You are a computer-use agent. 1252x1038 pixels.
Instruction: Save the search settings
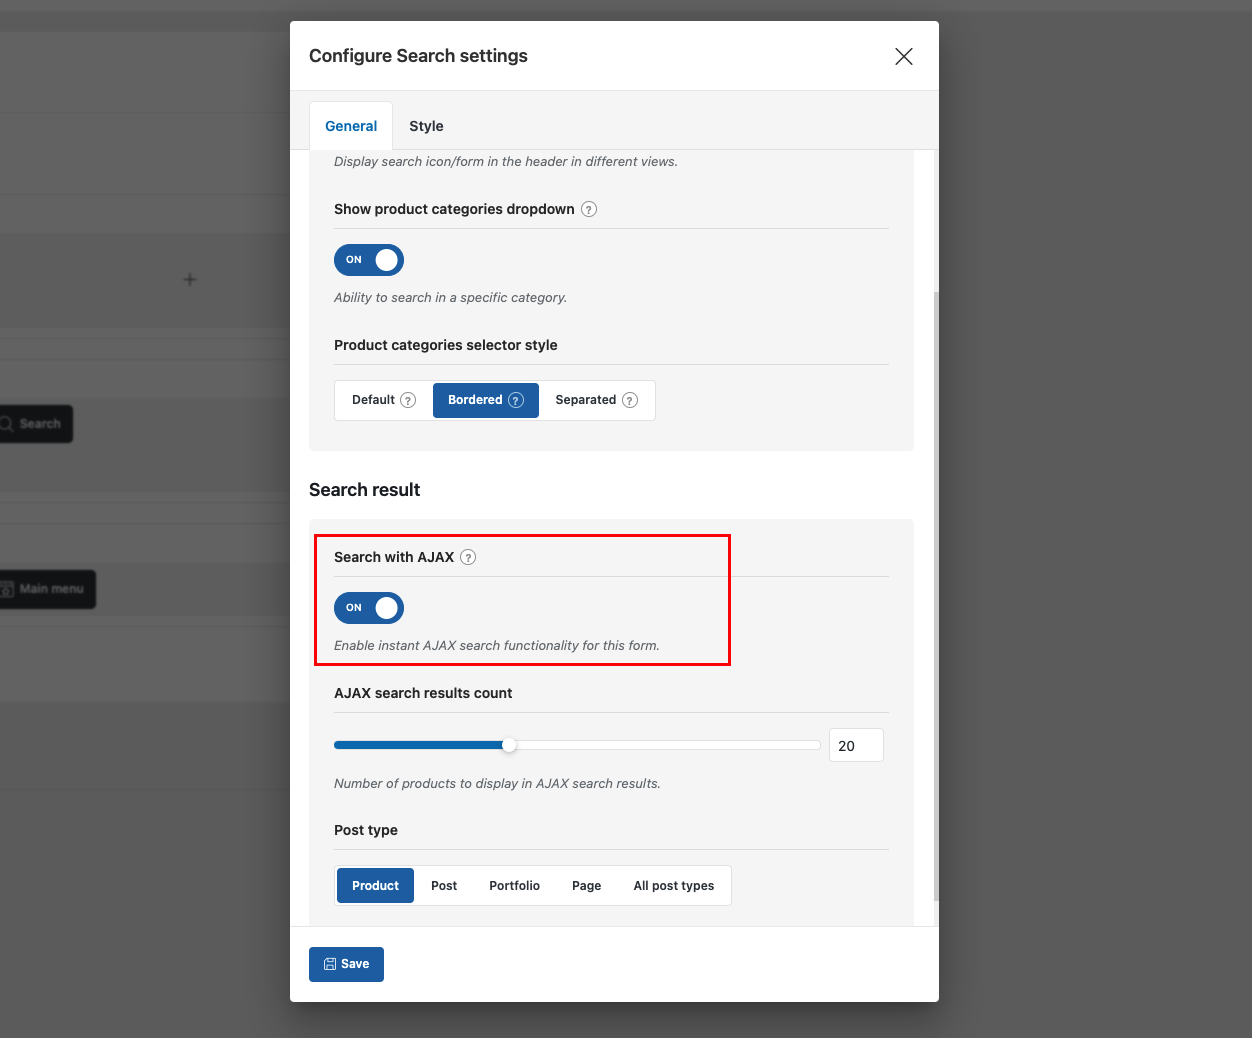pyautogui.click(x=346, y=964)
